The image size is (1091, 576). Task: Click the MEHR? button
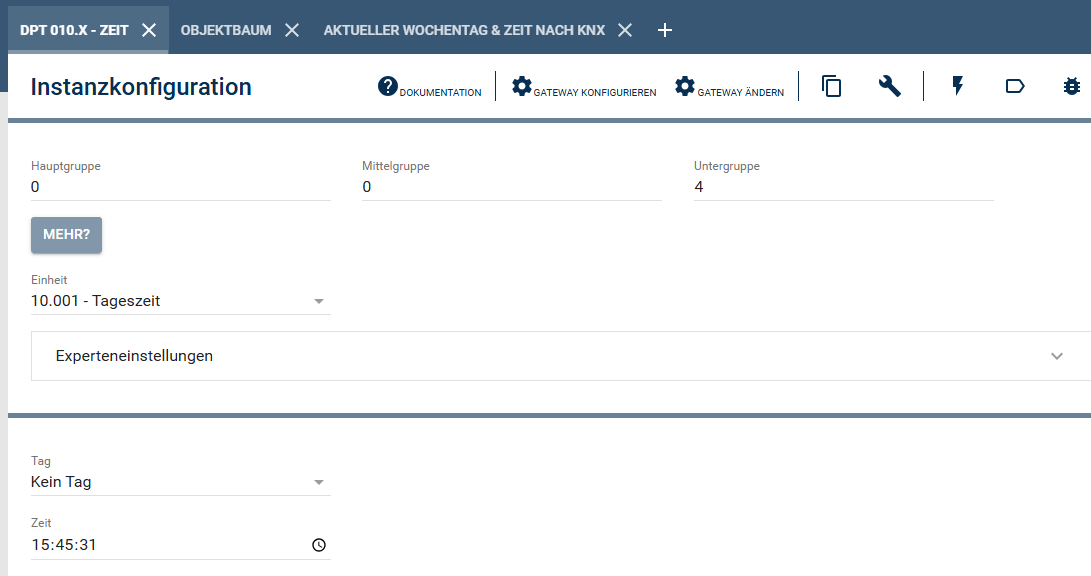tap(67, 235)
